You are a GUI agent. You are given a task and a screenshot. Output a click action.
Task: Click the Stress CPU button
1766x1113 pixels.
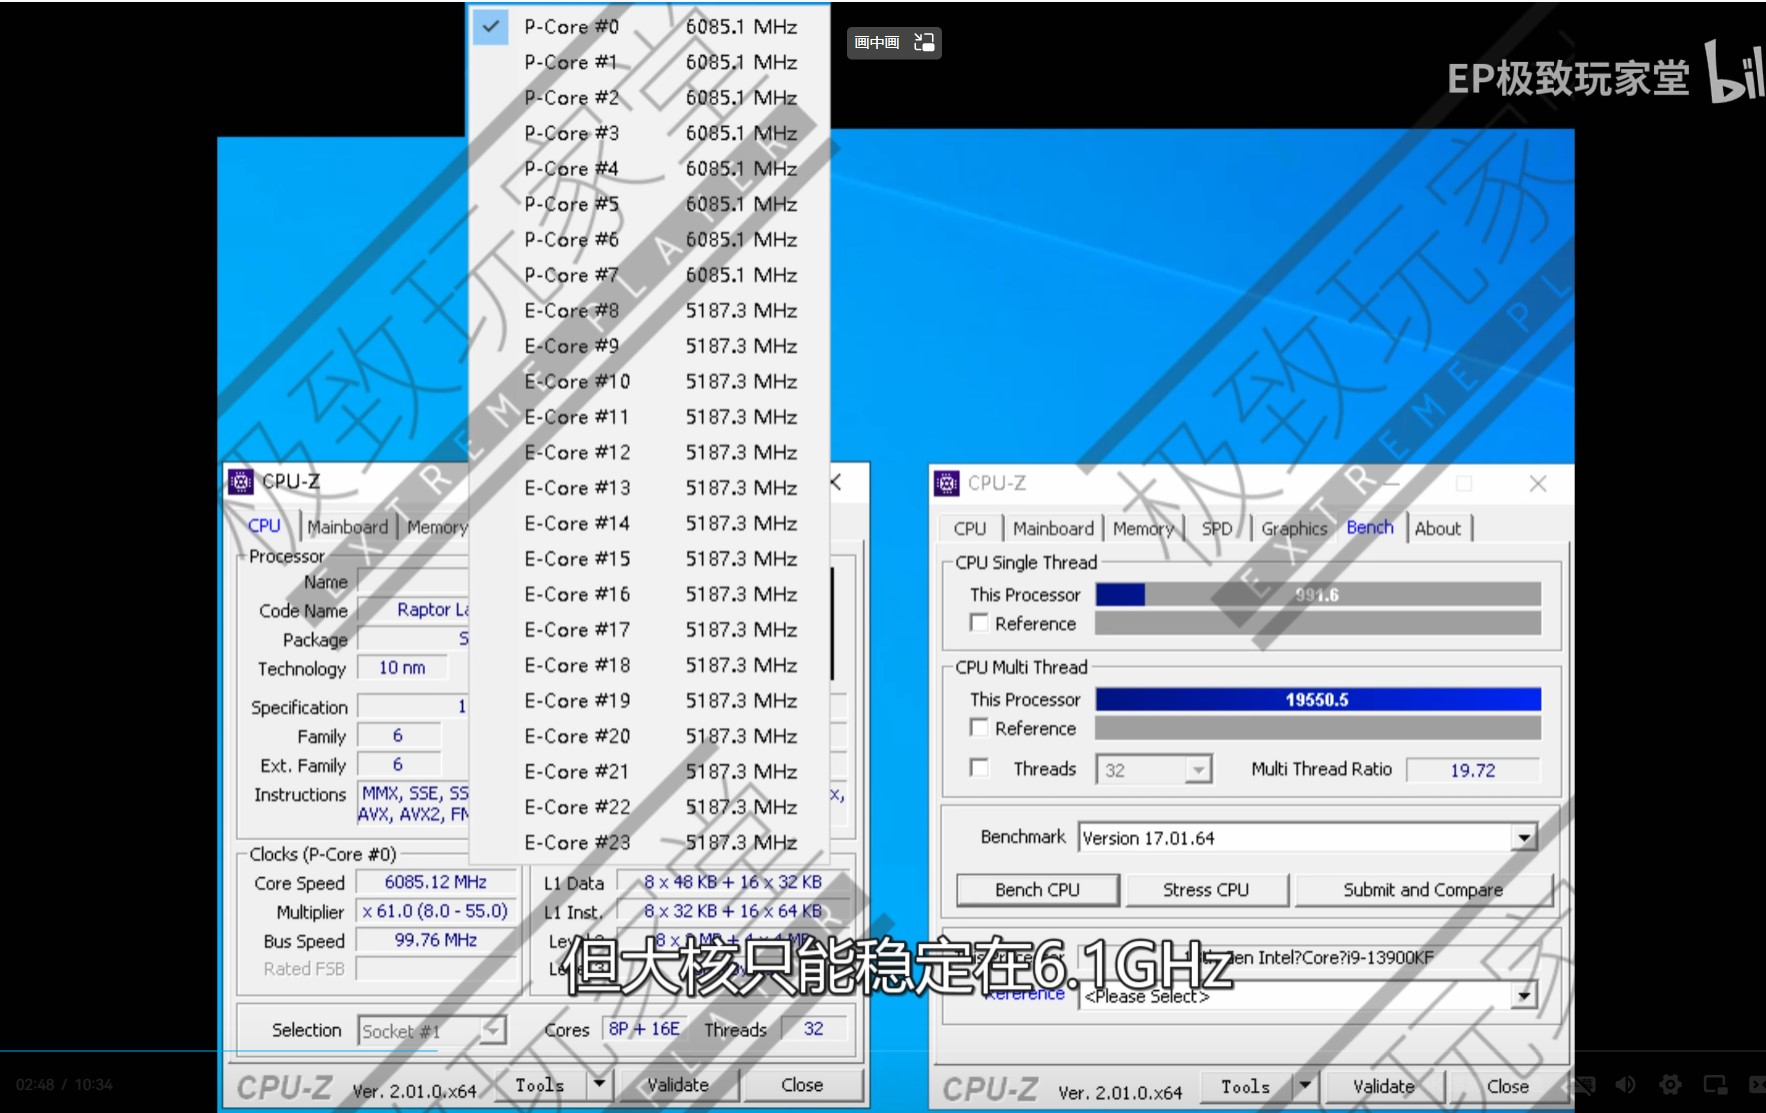coord(1206,890)
